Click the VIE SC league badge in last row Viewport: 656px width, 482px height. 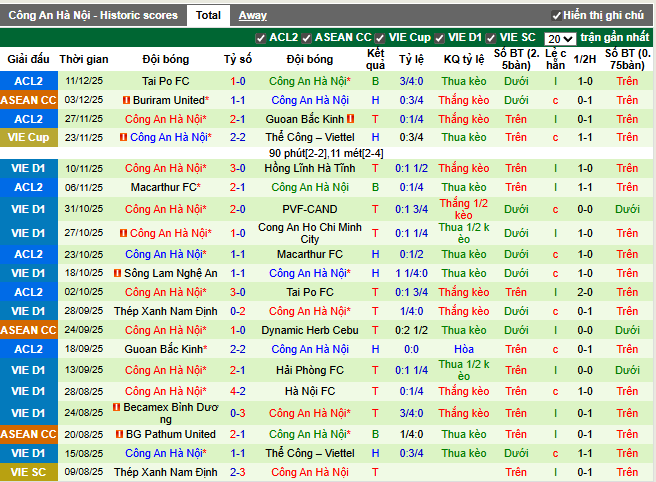(x=28, y=472)
